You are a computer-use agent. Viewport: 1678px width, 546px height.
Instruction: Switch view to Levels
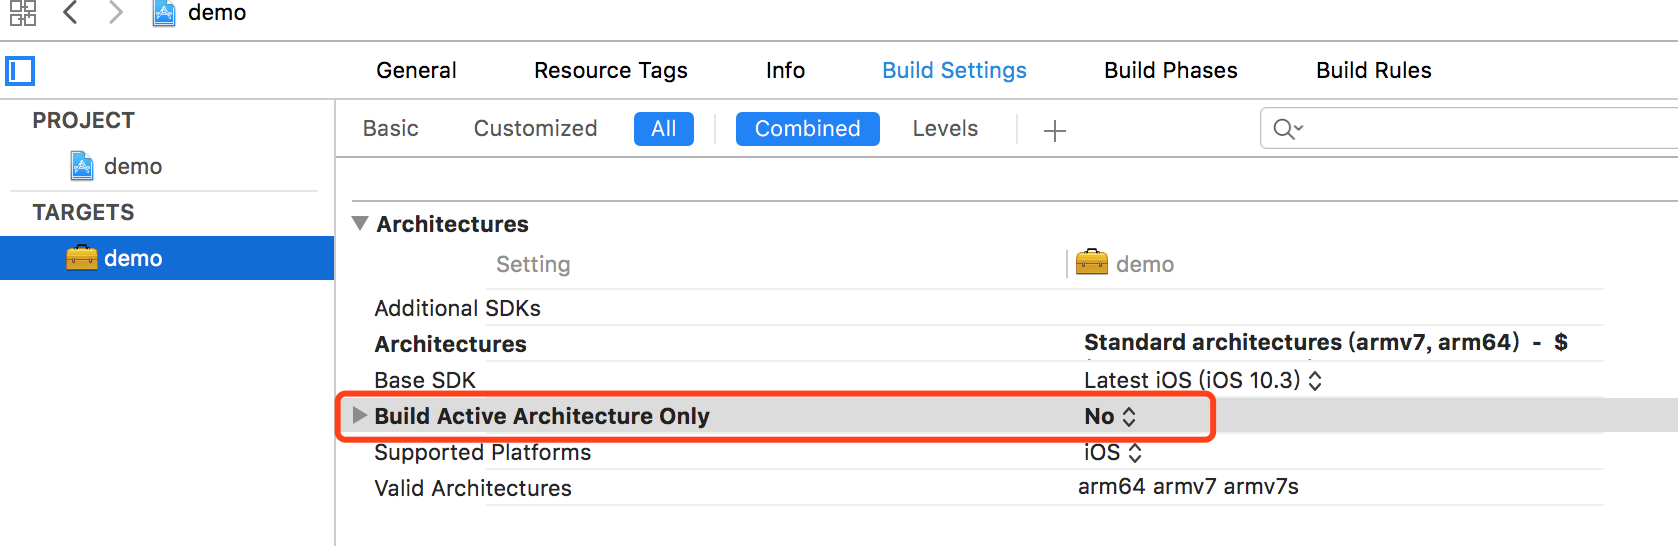point(945,128)
